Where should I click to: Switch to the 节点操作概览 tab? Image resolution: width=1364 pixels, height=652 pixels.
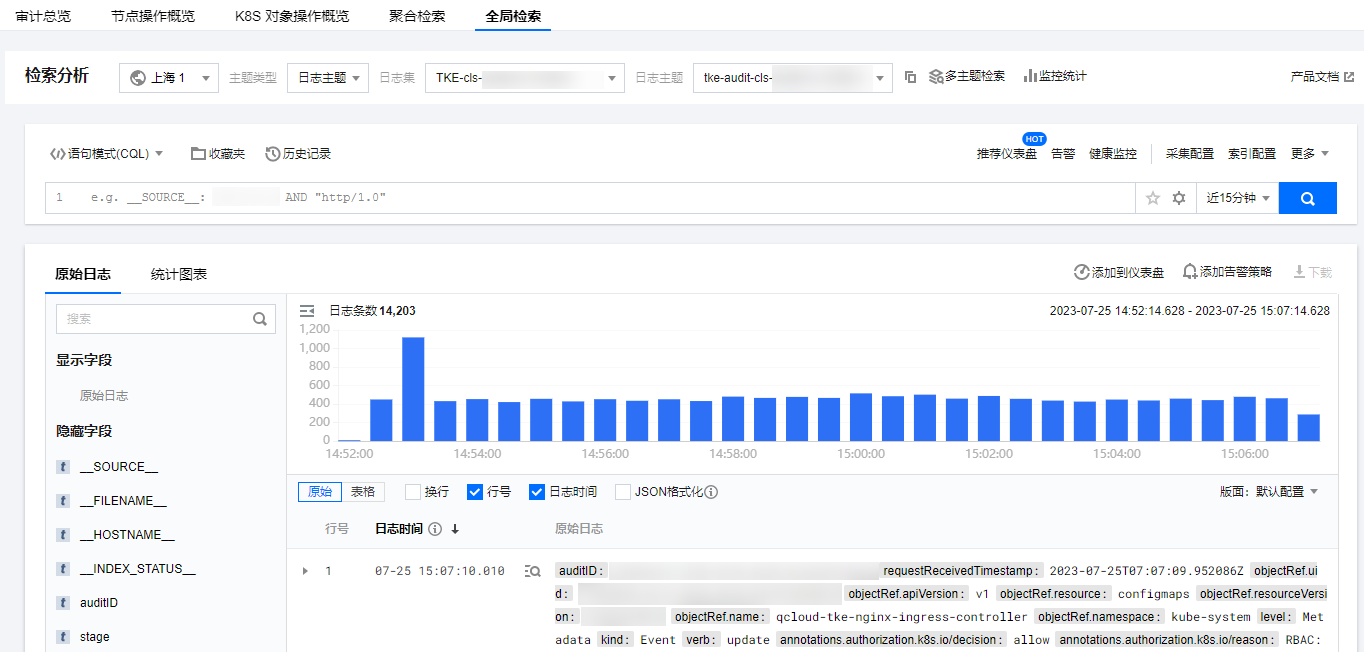click(153, 16)
